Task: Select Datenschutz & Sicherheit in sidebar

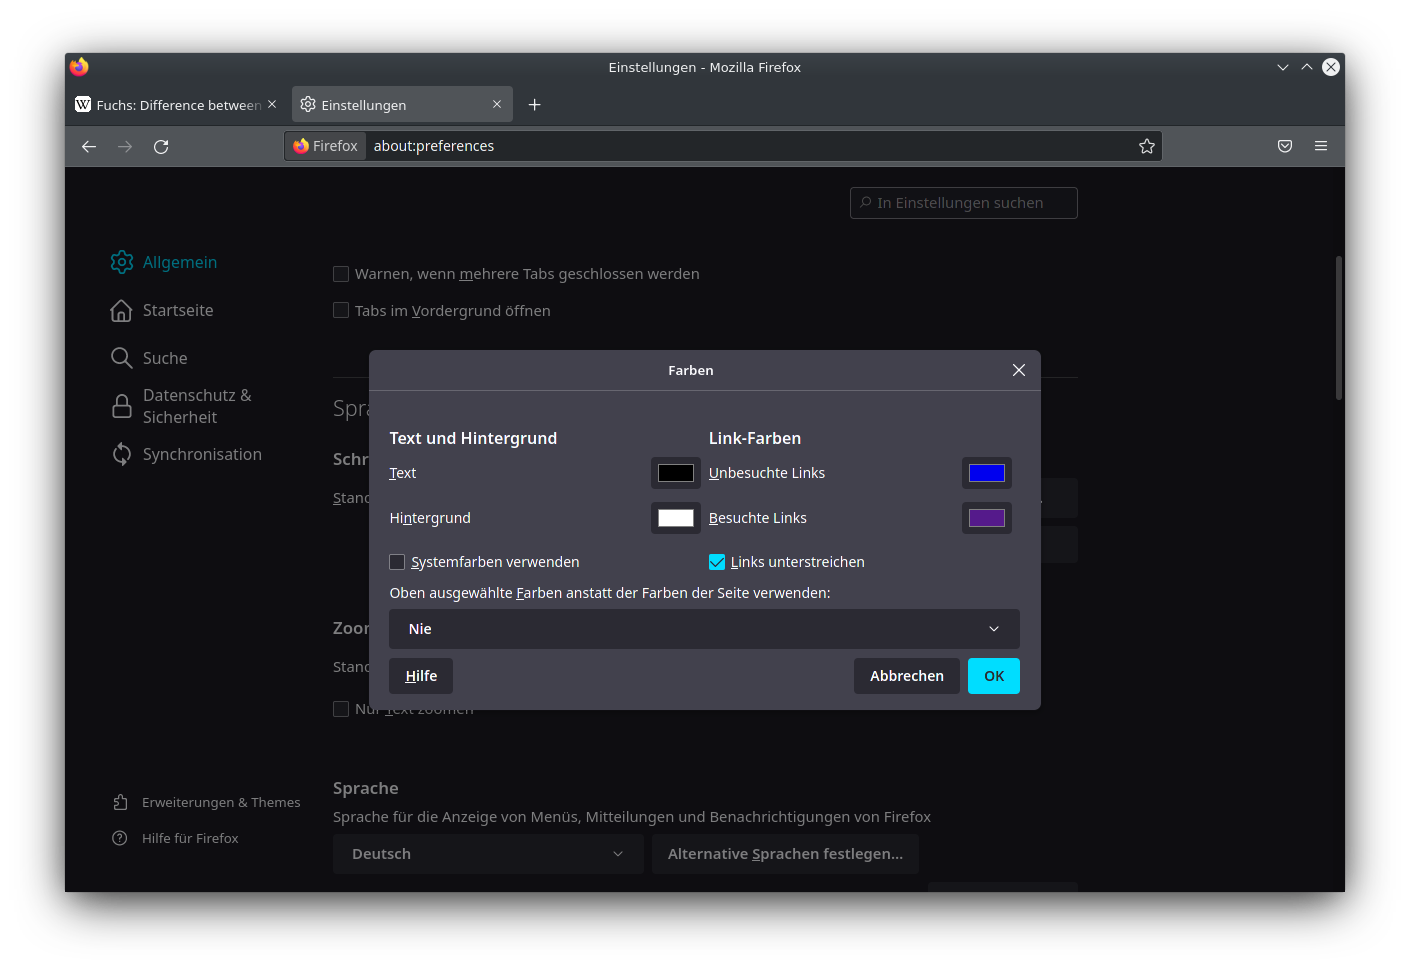Action: pyautogui.click(x=180, y=406)
